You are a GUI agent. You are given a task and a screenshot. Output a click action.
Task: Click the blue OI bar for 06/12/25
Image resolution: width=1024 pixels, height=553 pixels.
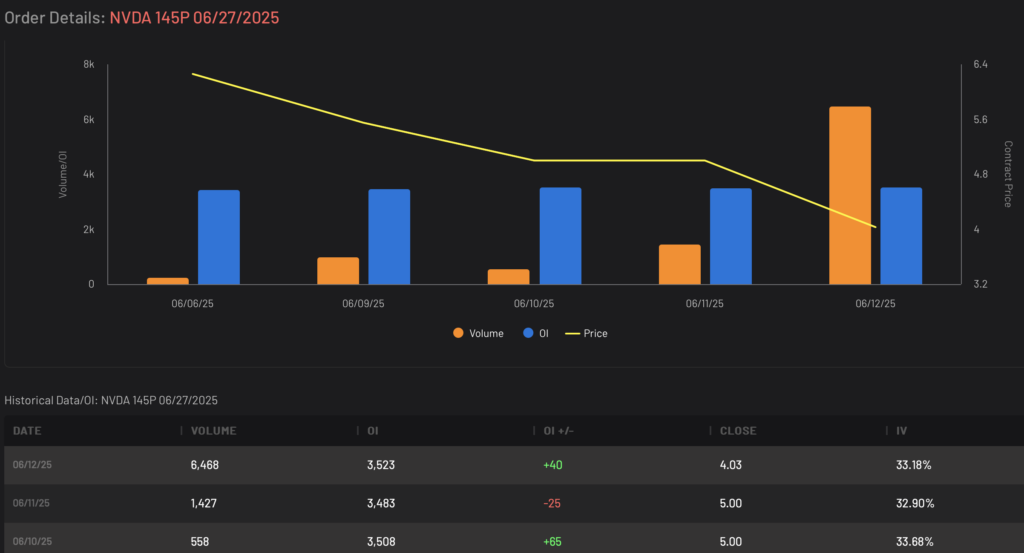click(x=901, y=236)
